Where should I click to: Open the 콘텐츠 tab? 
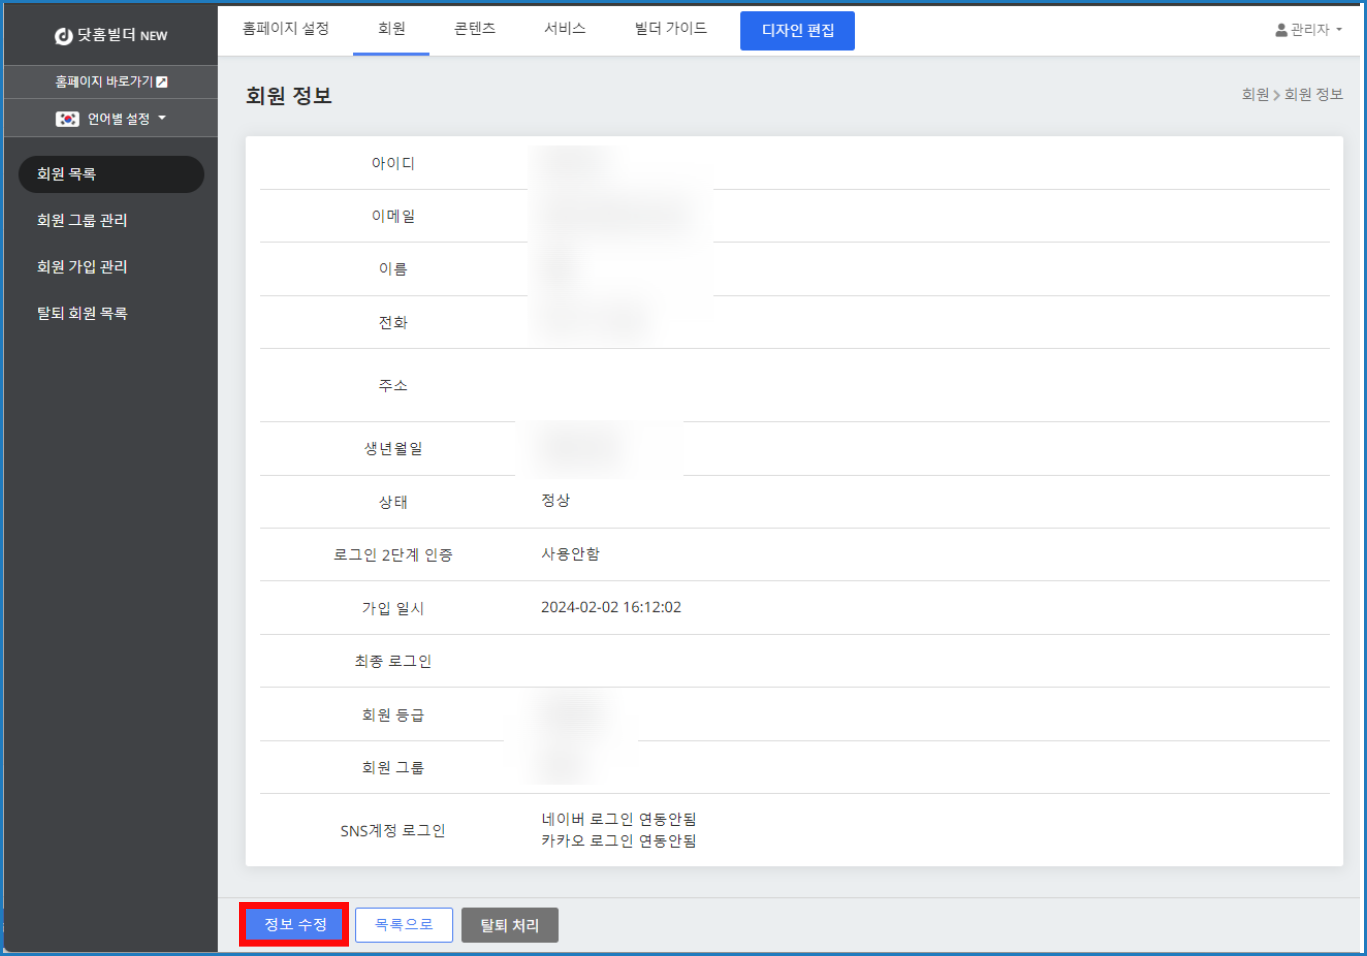(x=474, y=29)
